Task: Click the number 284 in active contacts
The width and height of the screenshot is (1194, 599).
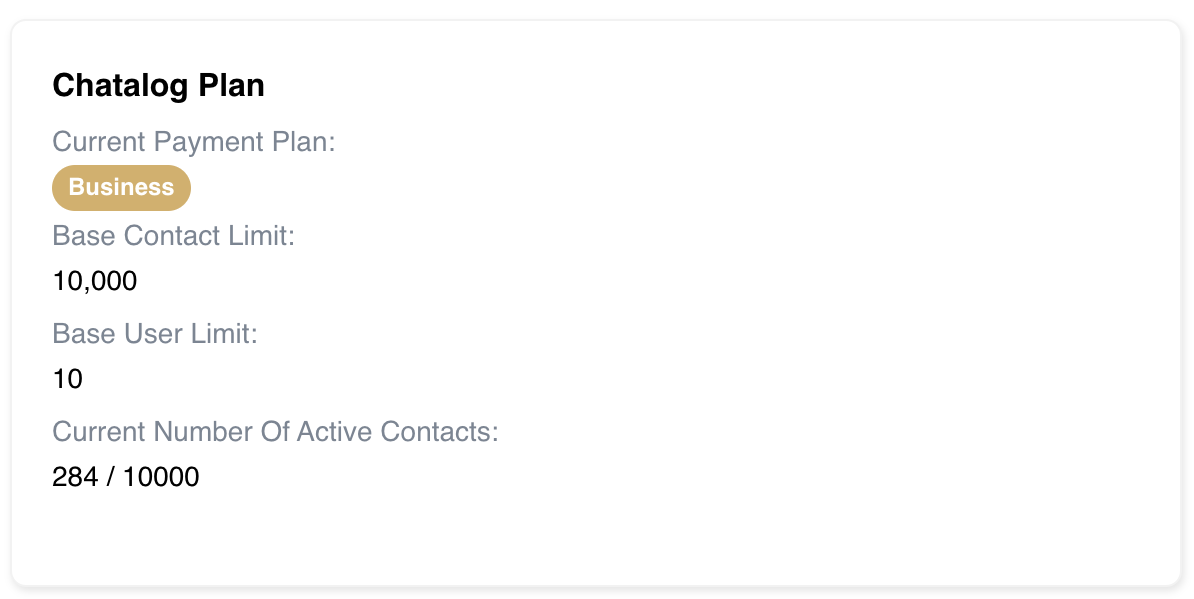Action: 75,477
